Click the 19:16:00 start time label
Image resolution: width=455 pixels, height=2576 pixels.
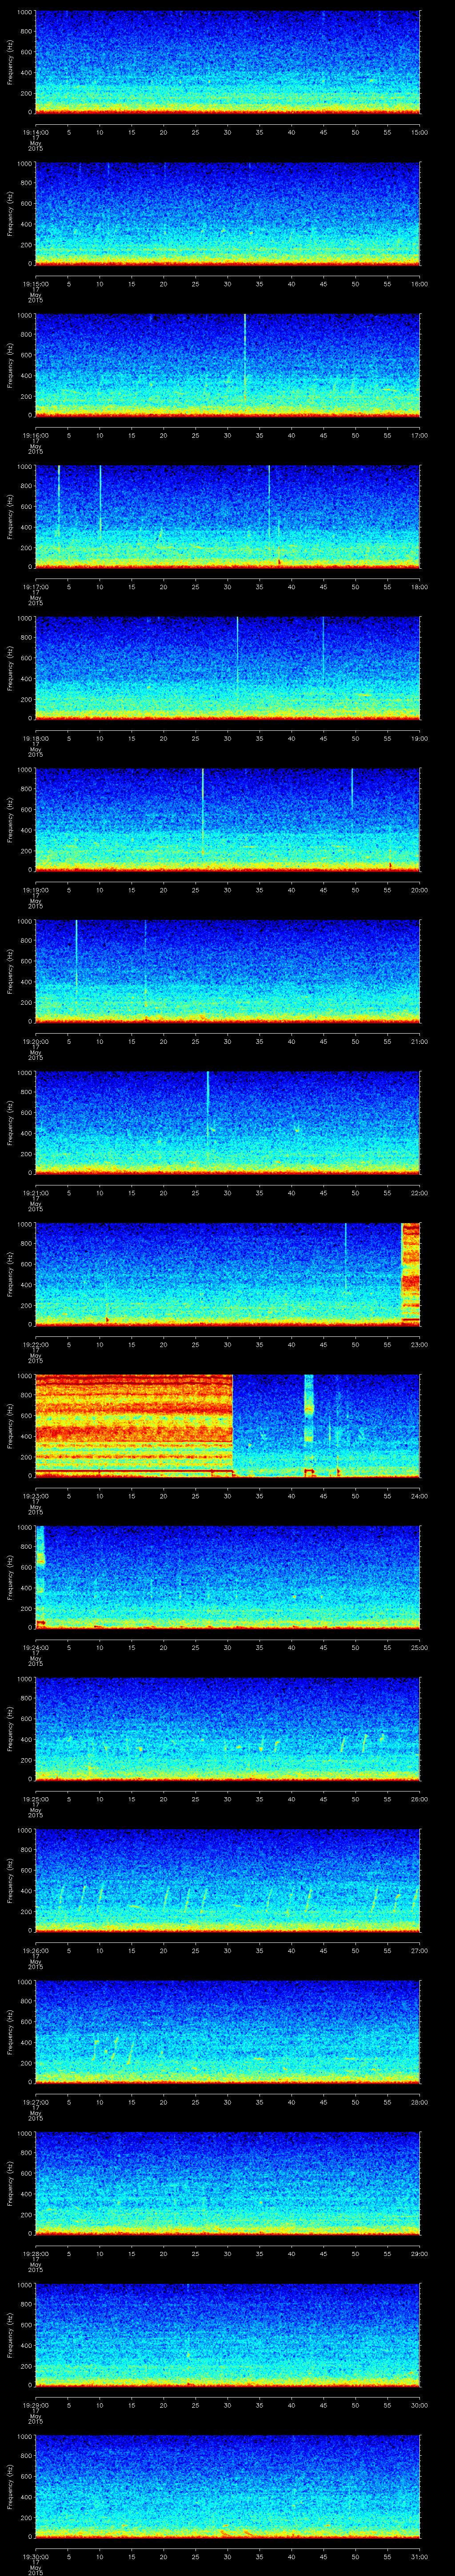[x=35, y=435]
